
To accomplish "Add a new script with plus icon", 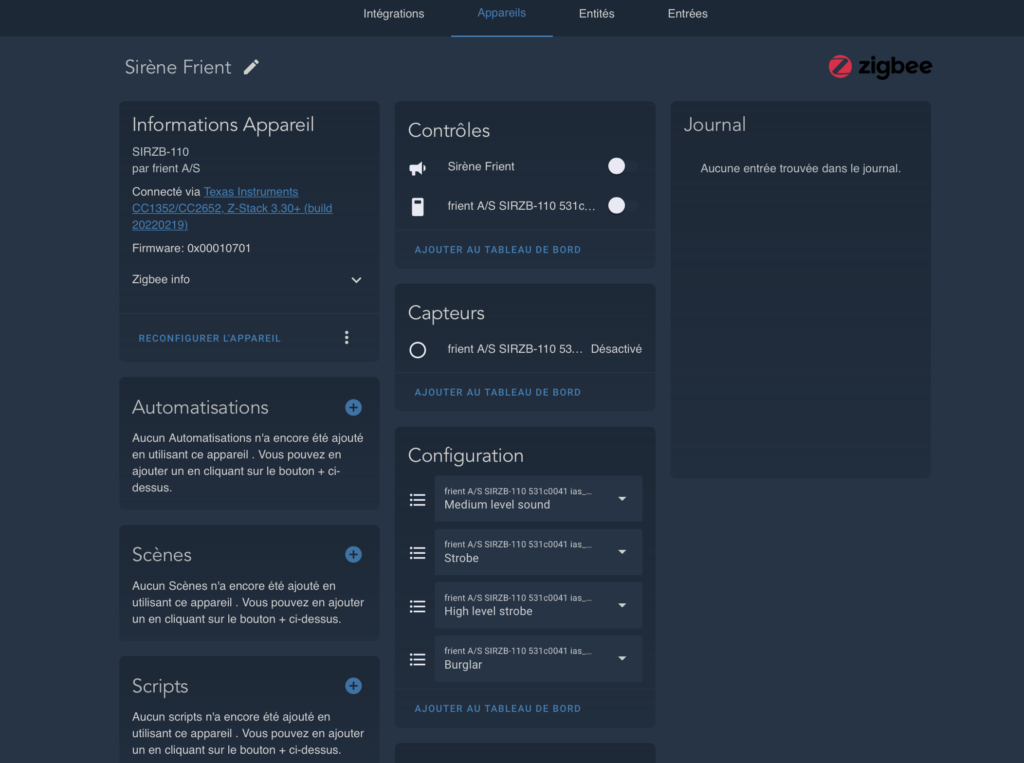I will tap(353, 686).
